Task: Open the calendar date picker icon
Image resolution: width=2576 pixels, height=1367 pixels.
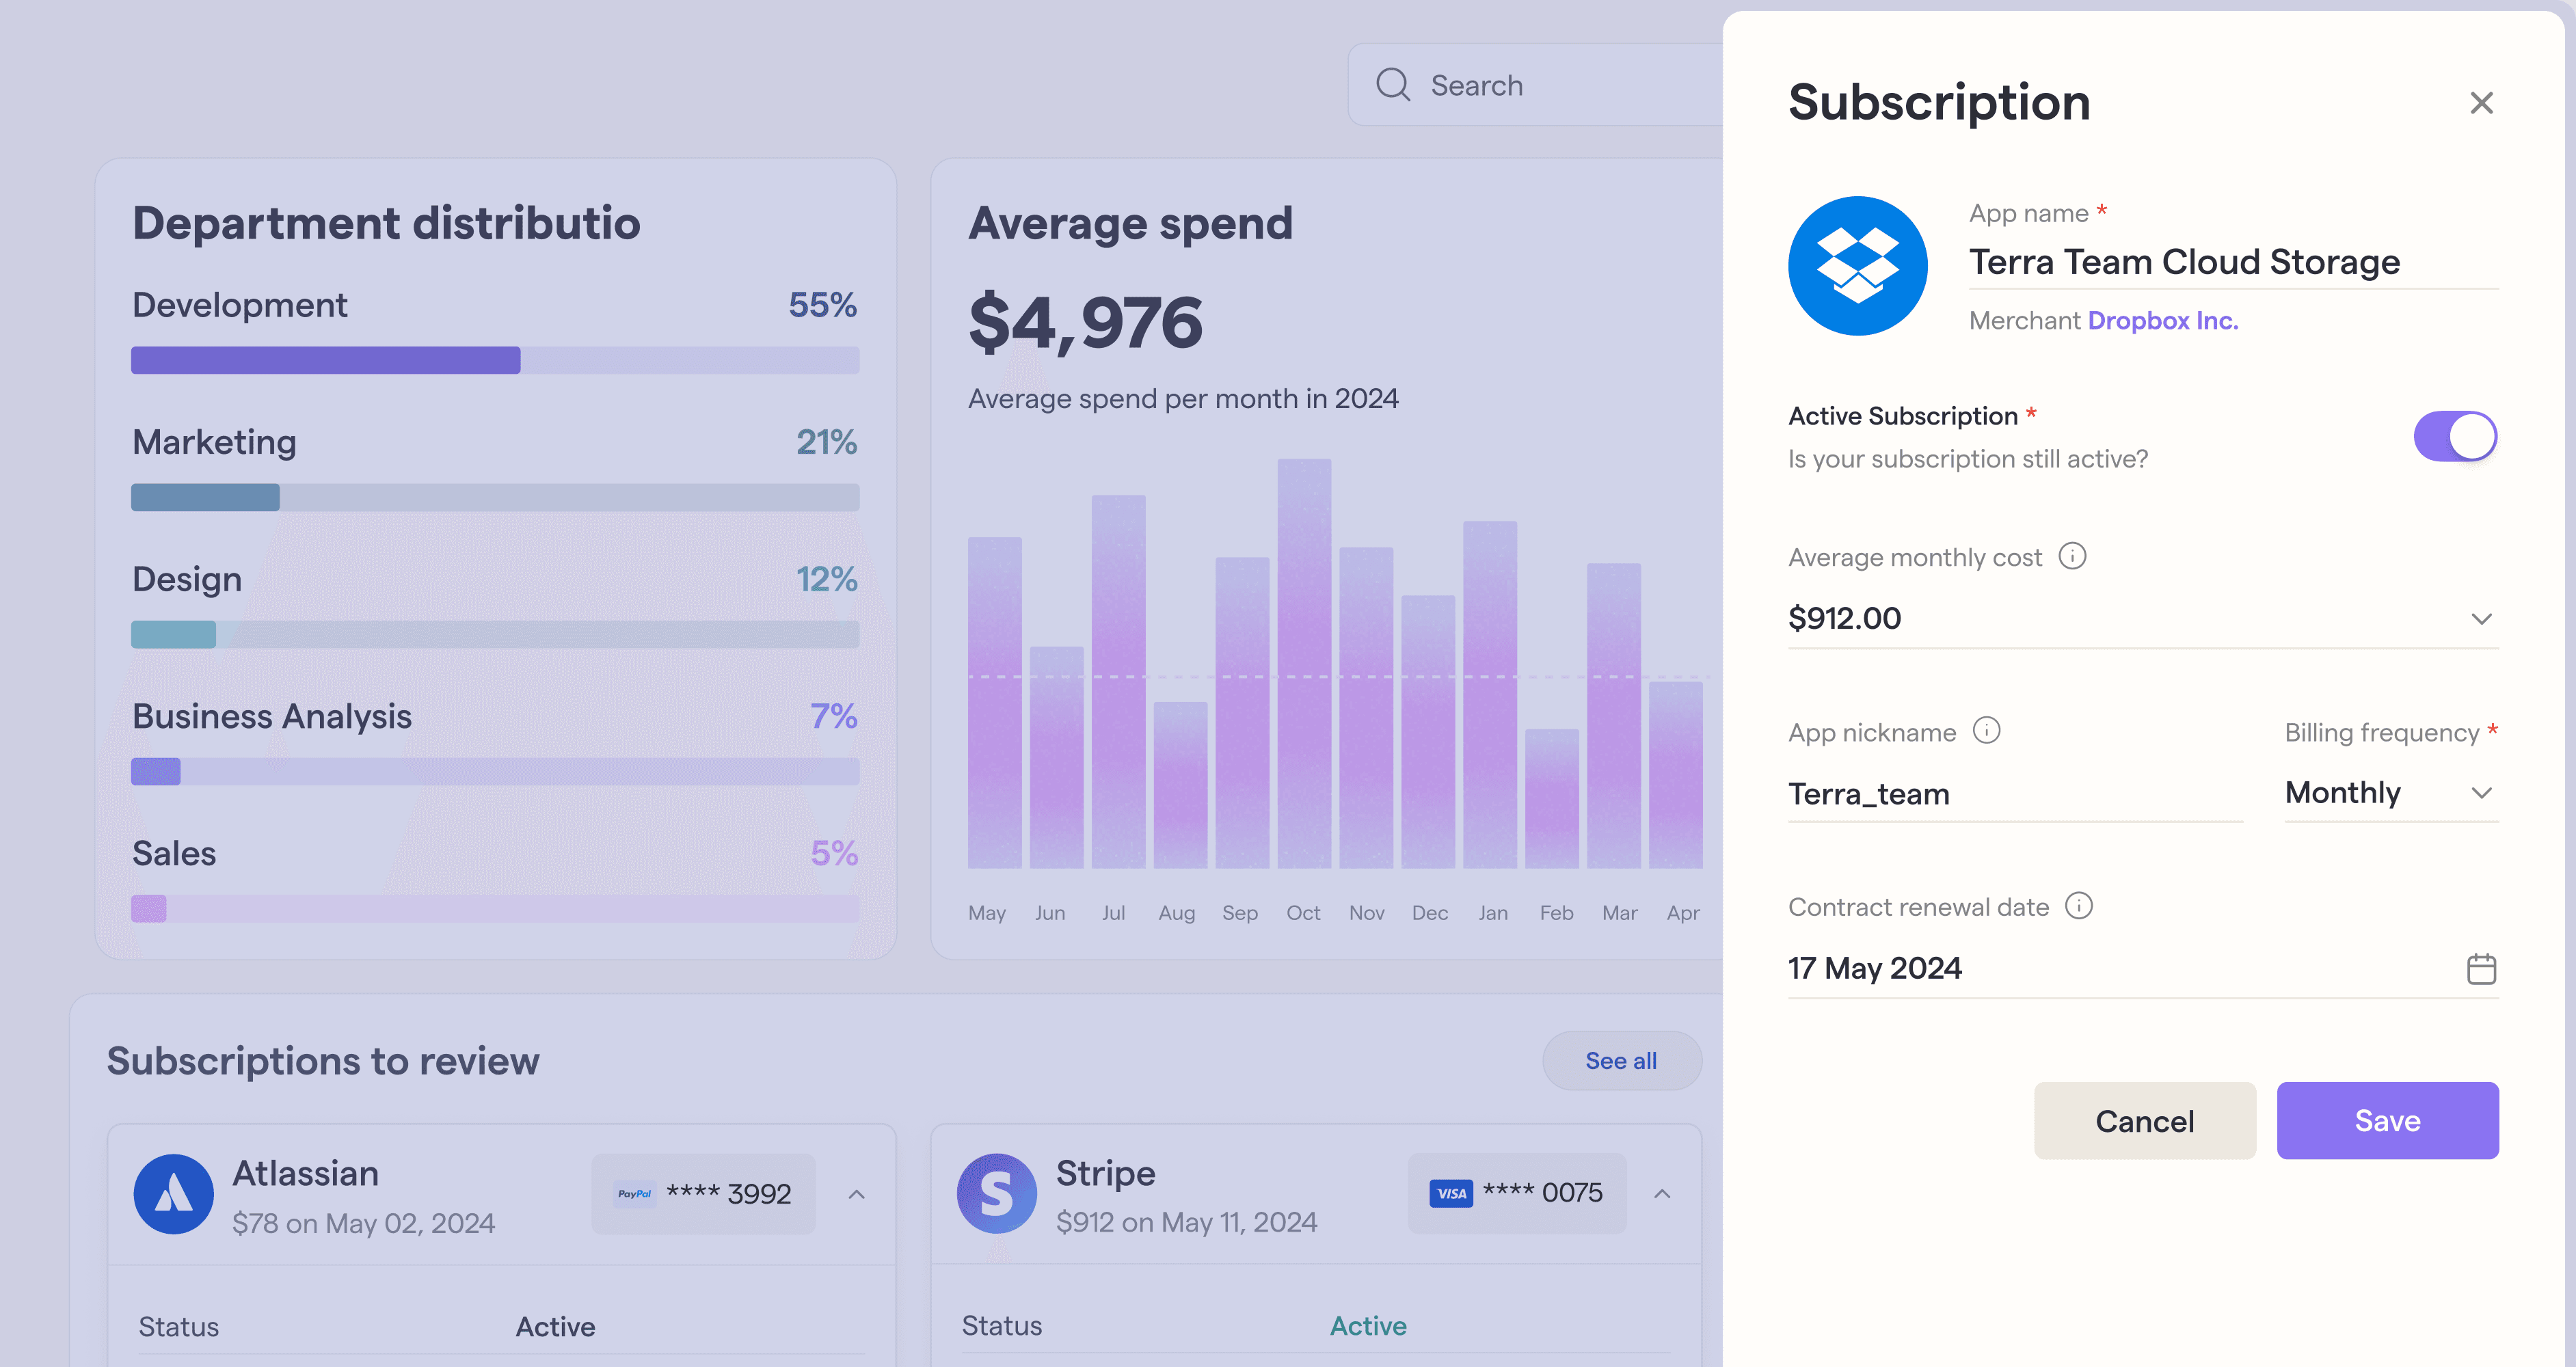Action: pyautogui.click(x=2481, y=968)
